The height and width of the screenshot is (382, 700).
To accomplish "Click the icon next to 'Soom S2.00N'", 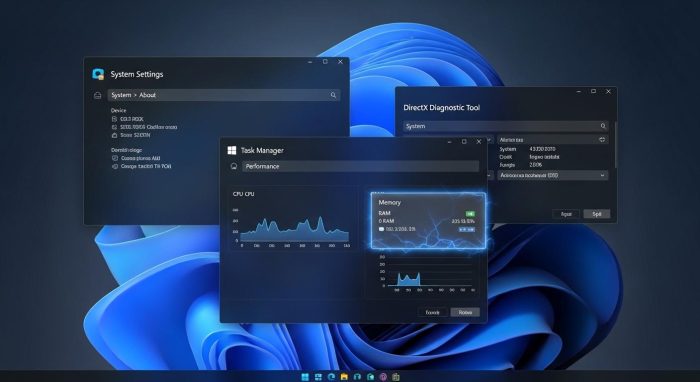I will (115, 135).
